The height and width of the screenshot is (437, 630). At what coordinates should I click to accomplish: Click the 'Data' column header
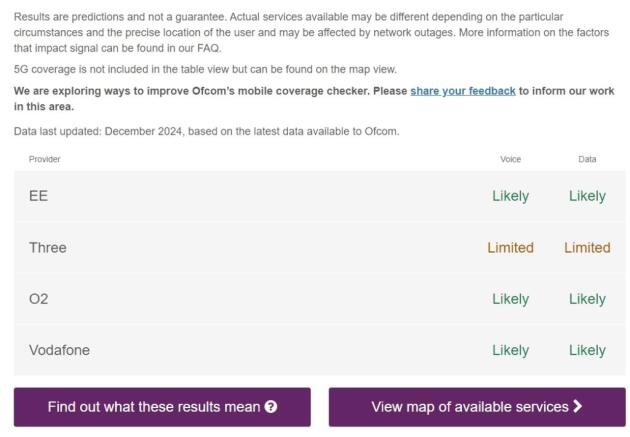pos(587,159)
